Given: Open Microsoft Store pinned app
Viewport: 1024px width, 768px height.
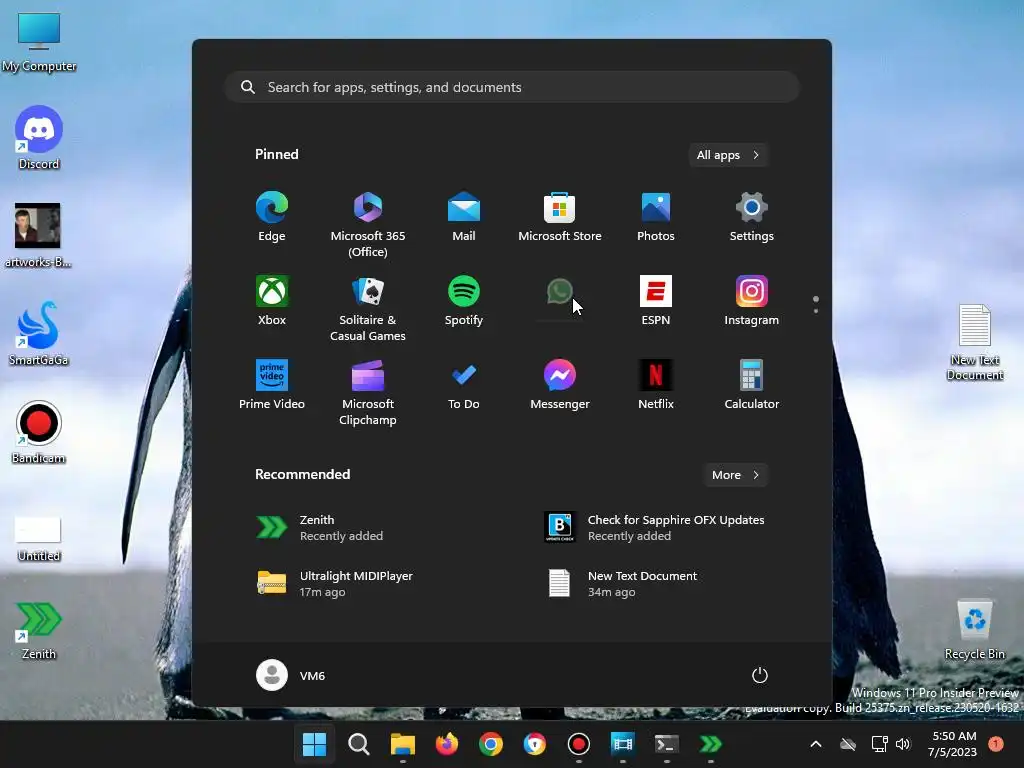Looking at the screenshot, I should (560, 217).
